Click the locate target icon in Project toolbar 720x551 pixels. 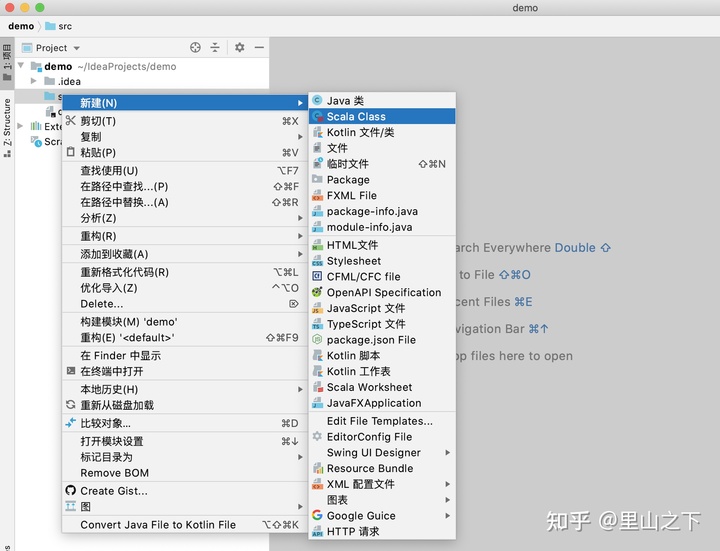(x=195, y=47)
